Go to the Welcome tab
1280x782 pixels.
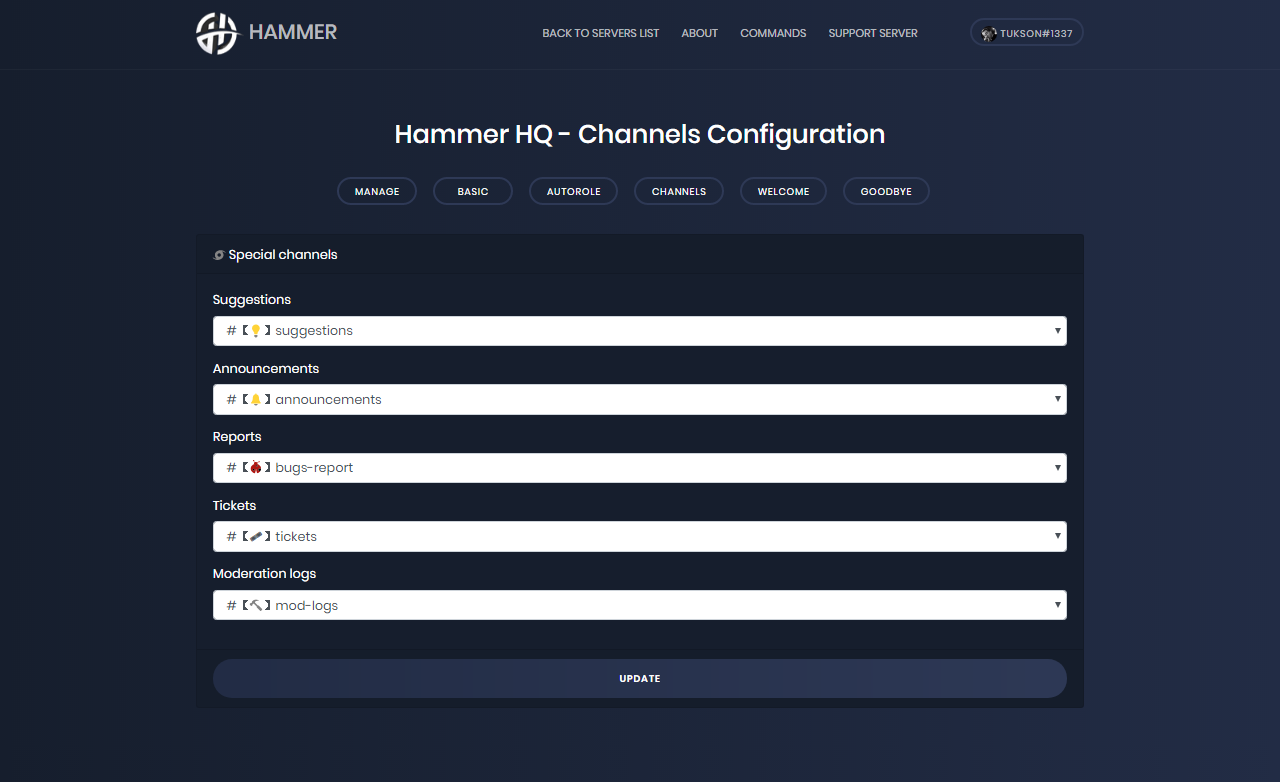pyautogui.click(x=783, y=191)
